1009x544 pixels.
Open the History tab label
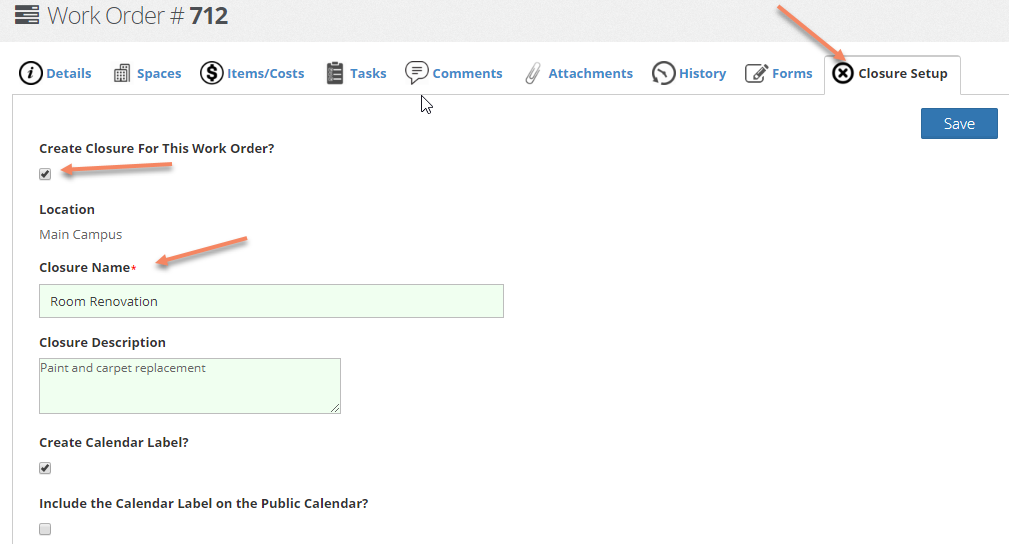point(702,73)
